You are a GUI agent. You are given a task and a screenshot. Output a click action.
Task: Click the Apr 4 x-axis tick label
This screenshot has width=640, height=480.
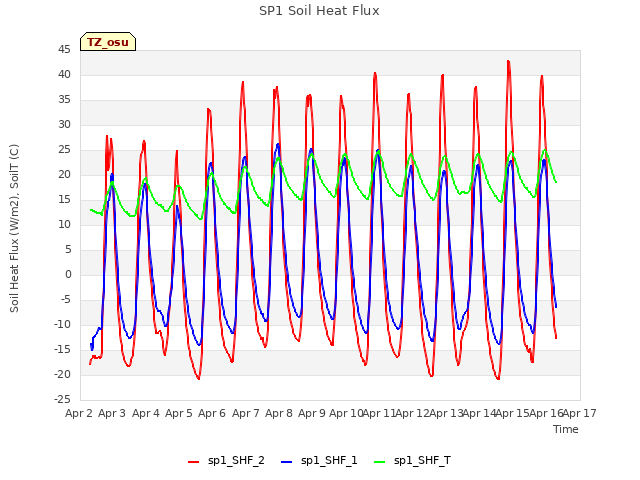pyautogui.click(x=146, y=413)
